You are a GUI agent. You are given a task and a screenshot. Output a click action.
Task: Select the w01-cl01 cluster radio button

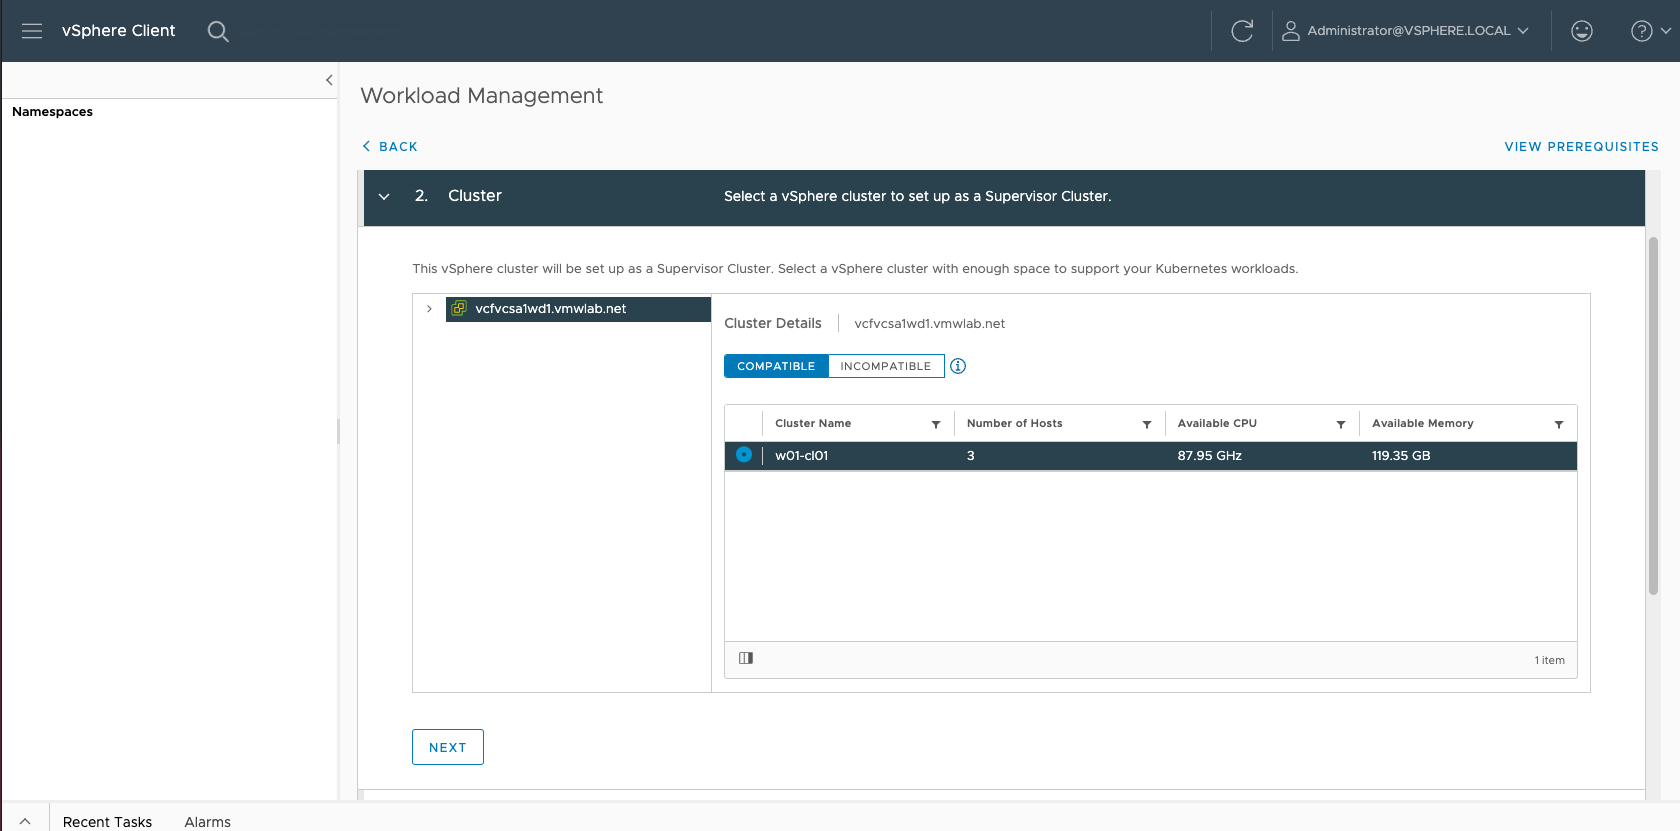click(x=744, y=455)
